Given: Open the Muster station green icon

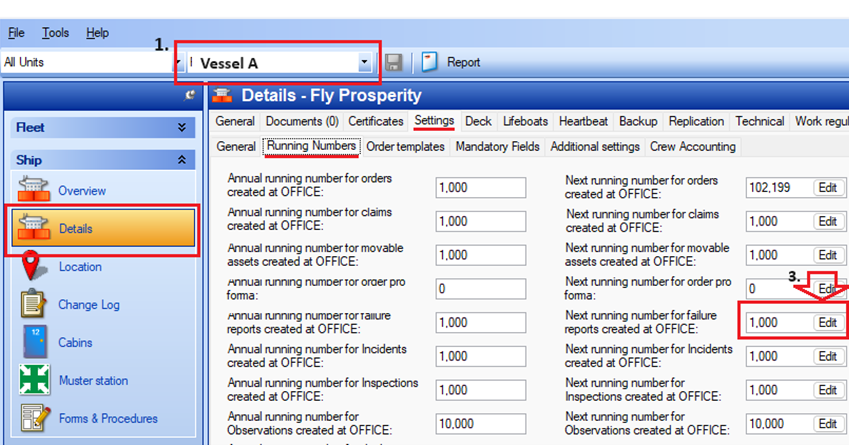Looking at the screenshot, I should (35, 379).
